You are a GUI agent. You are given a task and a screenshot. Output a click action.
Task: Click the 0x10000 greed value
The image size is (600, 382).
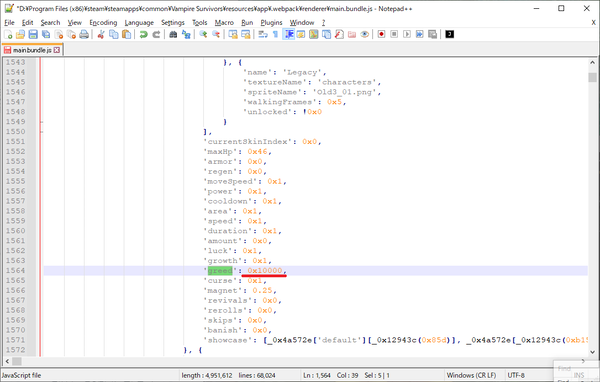point(264,271)
